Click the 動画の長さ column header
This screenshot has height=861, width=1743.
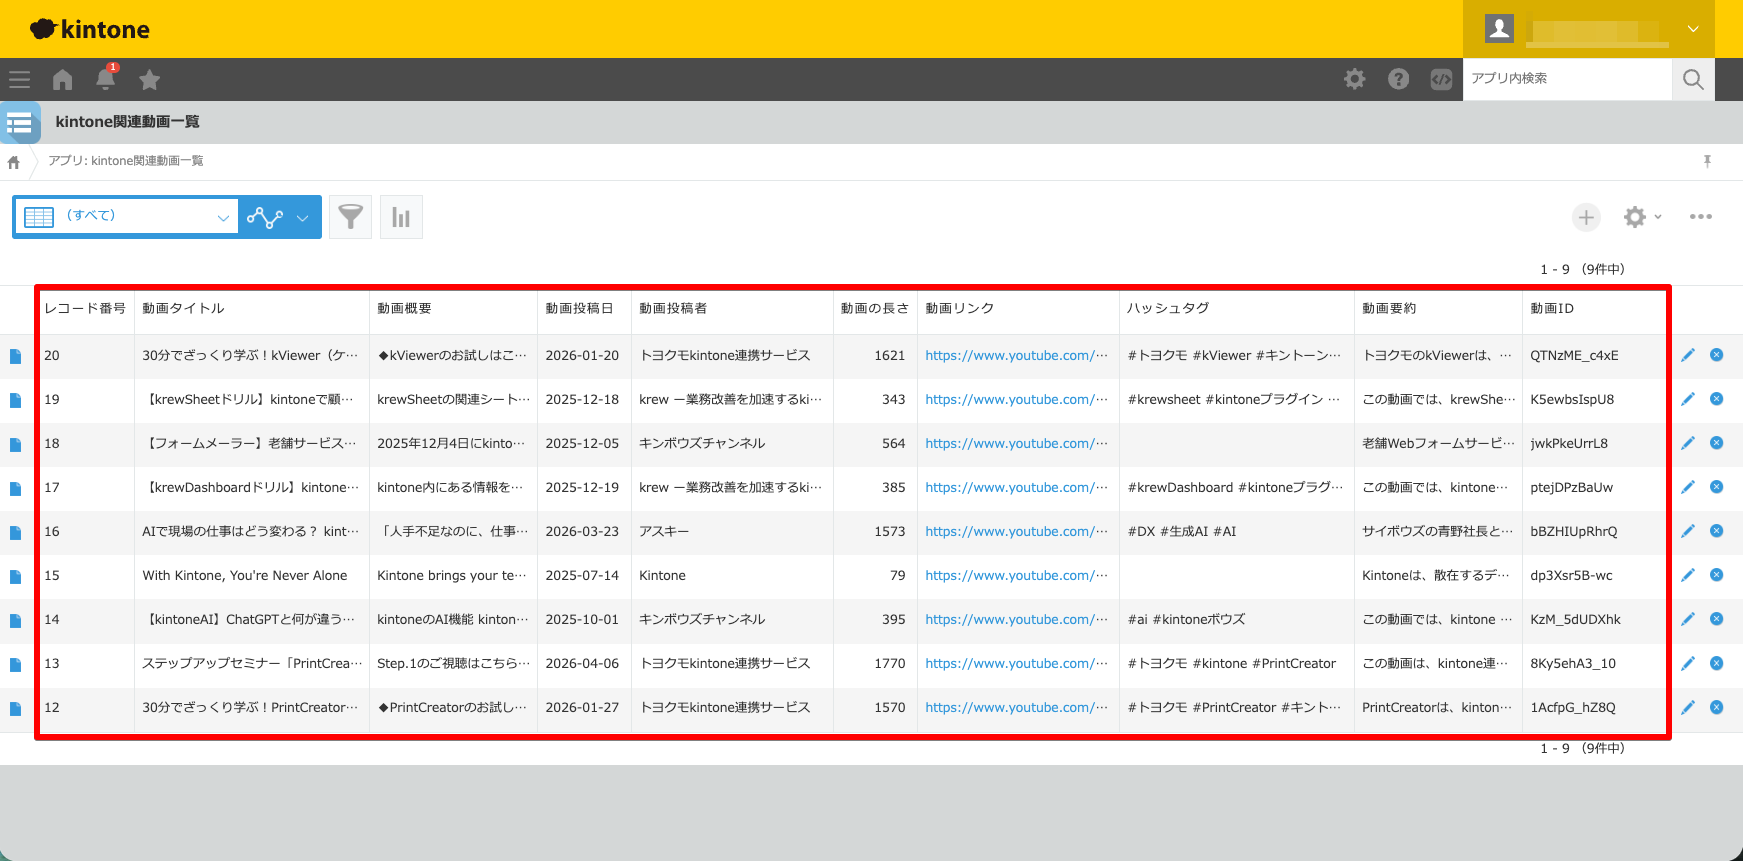tap(875, 308)
